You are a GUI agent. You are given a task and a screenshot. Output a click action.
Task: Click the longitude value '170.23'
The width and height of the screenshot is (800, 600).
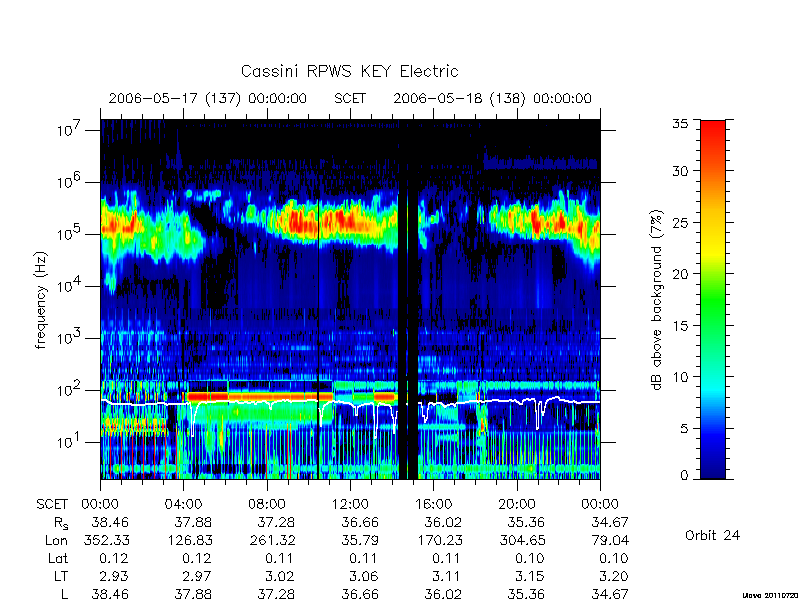pos(439,540)
